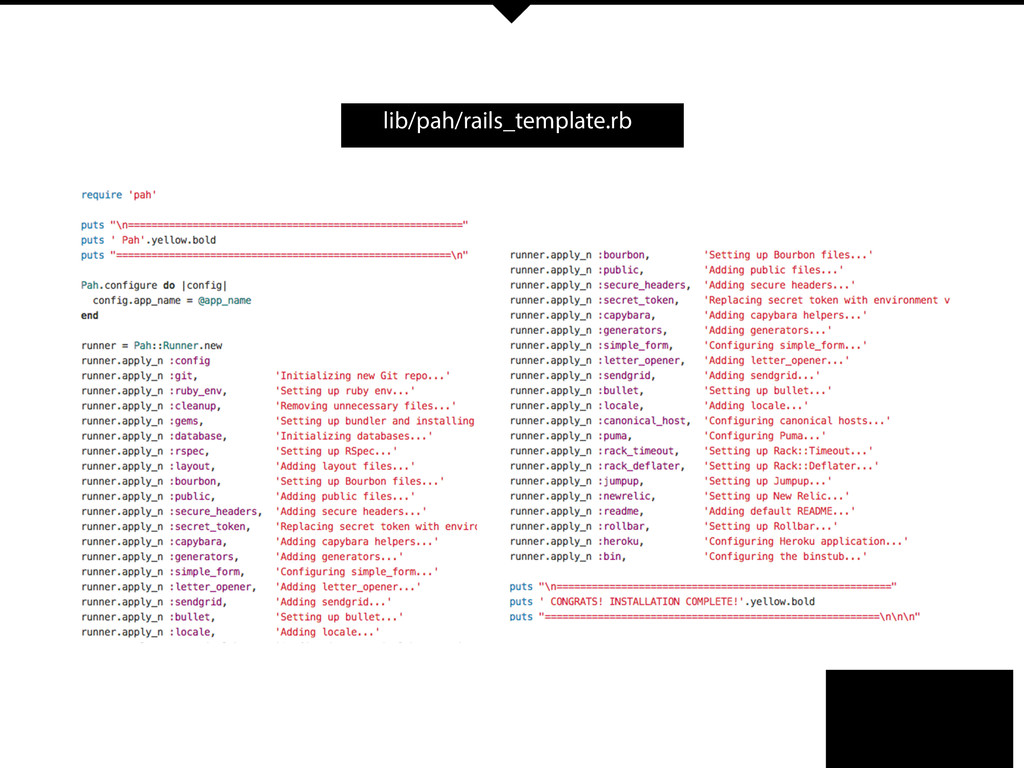Select string 'Adding default README...'
1024x768 pixels.
tap(779, 511)
